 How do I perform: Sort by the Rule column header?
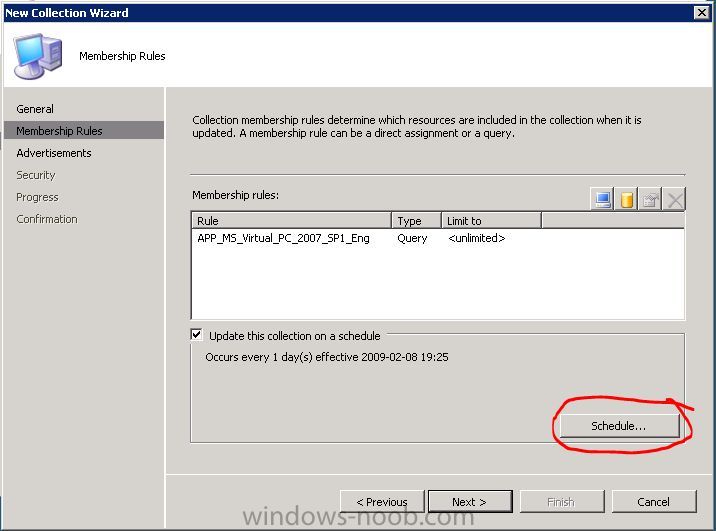click(x=291, y=221)
